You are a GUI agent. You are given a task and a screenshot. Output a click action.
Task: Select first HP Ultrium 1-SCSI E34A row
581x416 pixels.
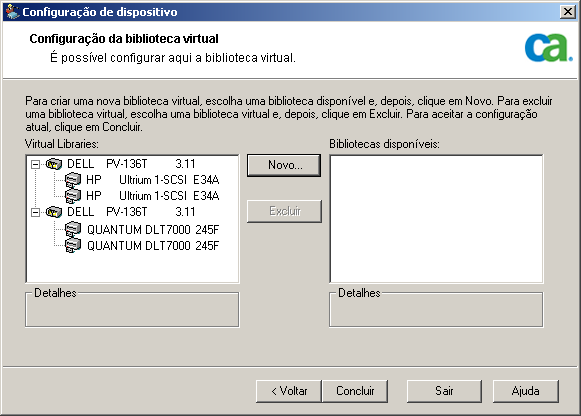153,180
